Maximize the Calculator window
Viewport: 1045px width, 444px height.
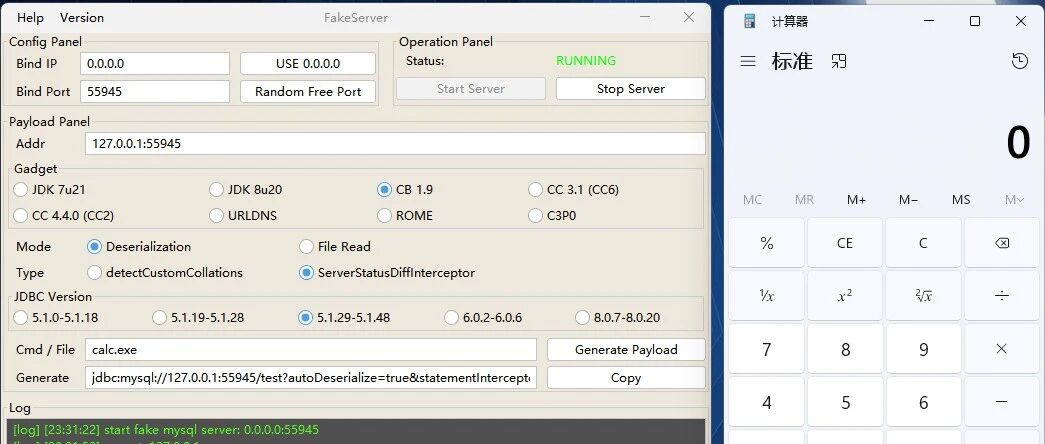[x=974, y=21]
